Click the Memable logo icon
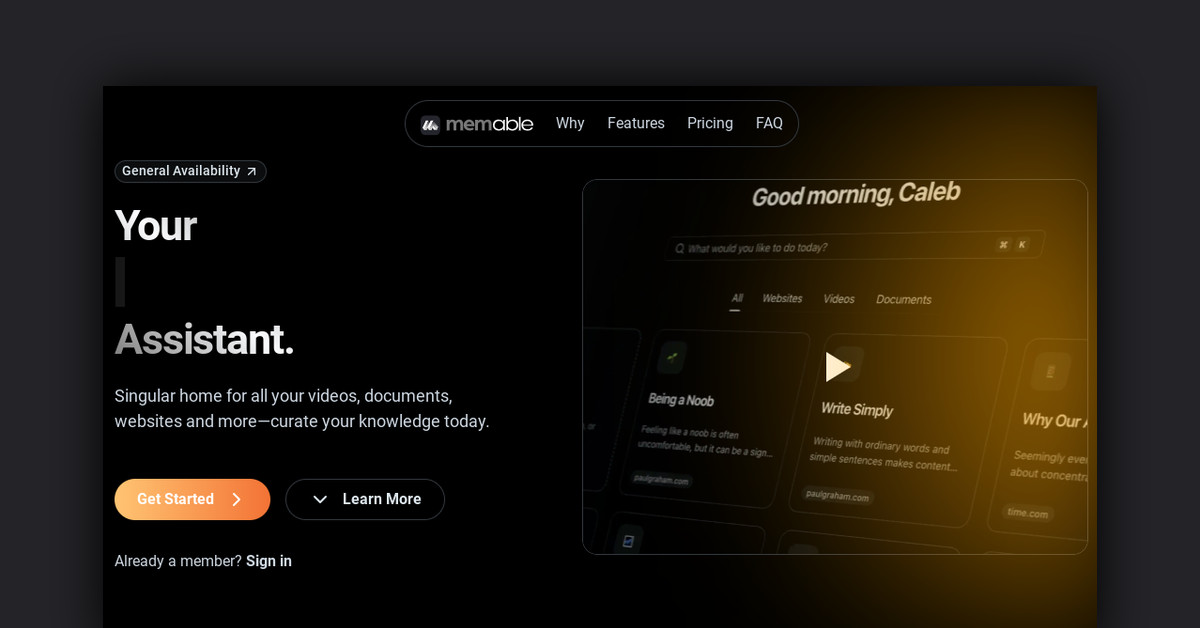This screenshot has height=628, width=1200. tap(430, 124)
